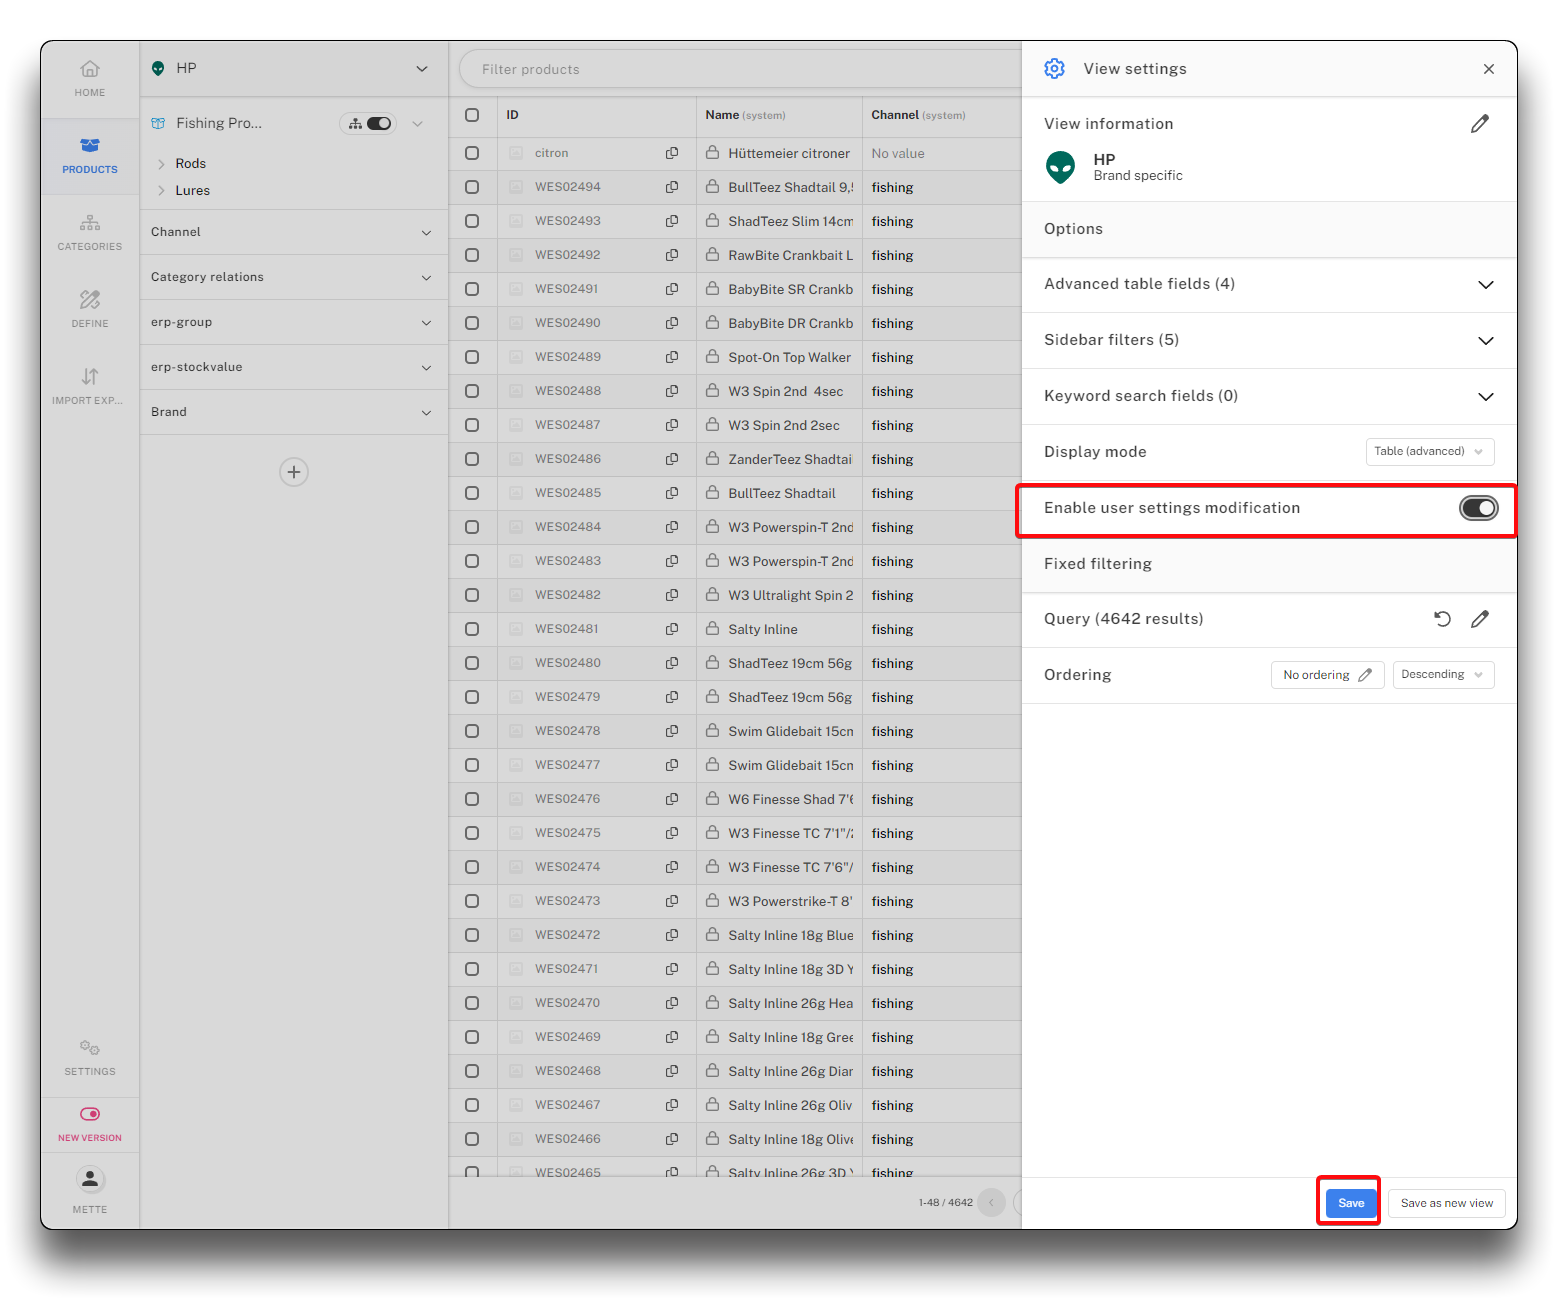This screenshot has width=1558, height=1302.
Task: Click the copy icon next to WES02494
Action: [672, 187]
